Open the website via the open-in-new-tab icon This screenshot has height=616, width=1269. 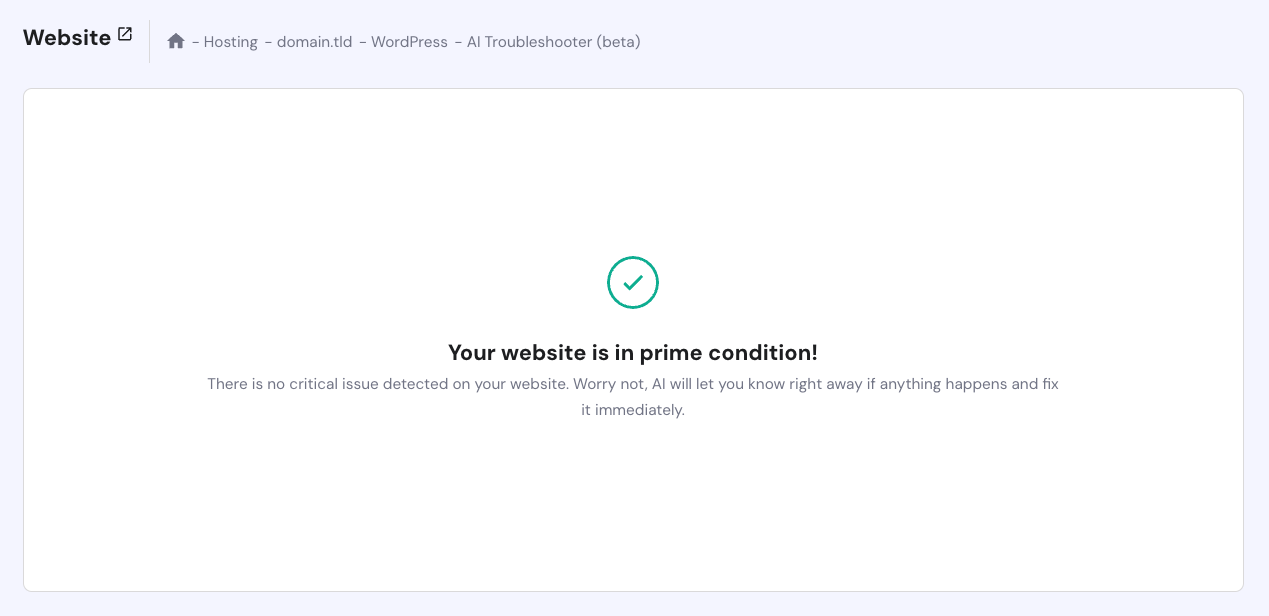click(124, 33)
